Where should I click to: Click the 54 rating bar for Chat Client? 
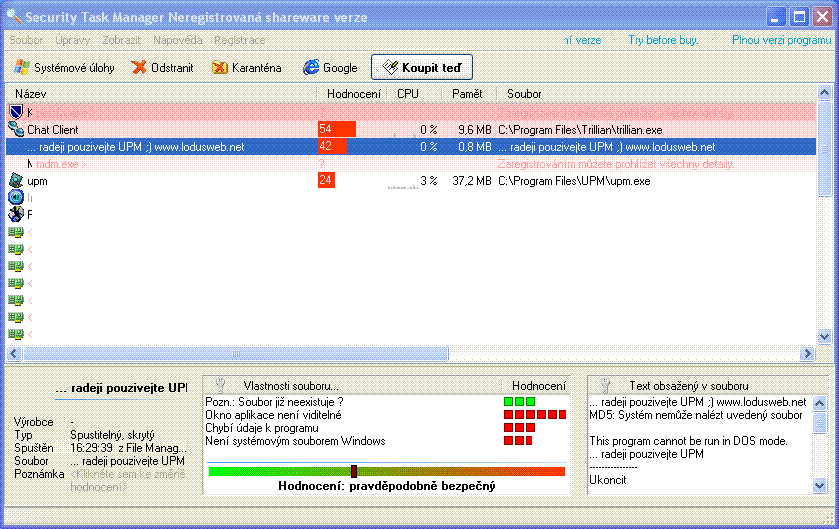[x=337, y=129]
